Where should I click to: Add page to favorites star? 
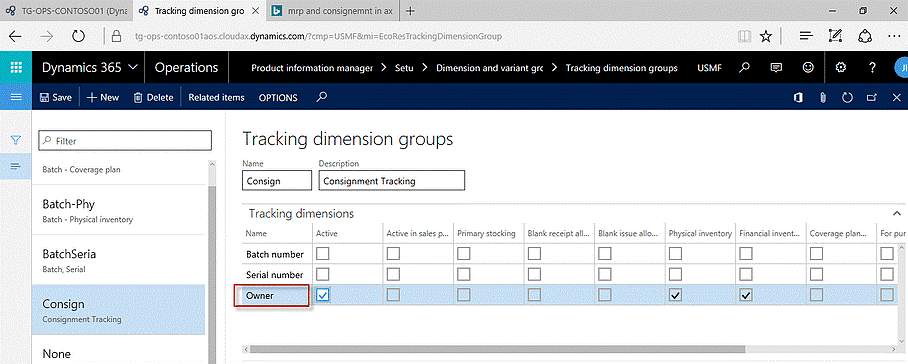coord(766,36)
